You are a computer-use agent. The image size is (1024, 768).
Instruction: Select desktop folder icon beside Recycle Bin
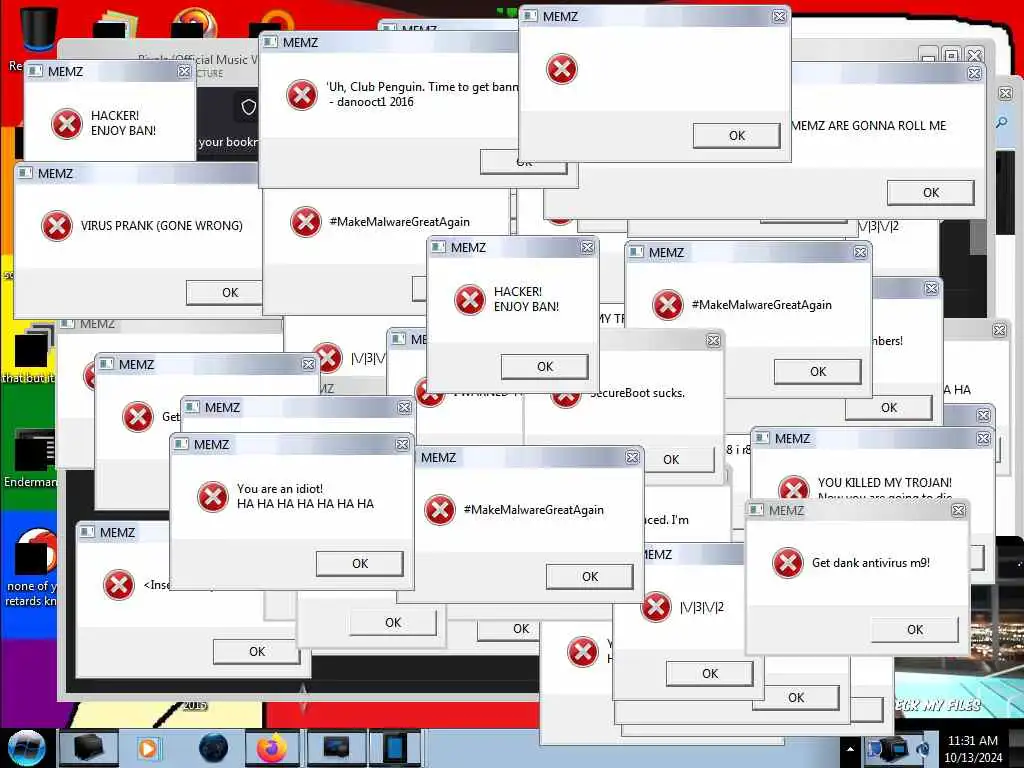(115, 25)
